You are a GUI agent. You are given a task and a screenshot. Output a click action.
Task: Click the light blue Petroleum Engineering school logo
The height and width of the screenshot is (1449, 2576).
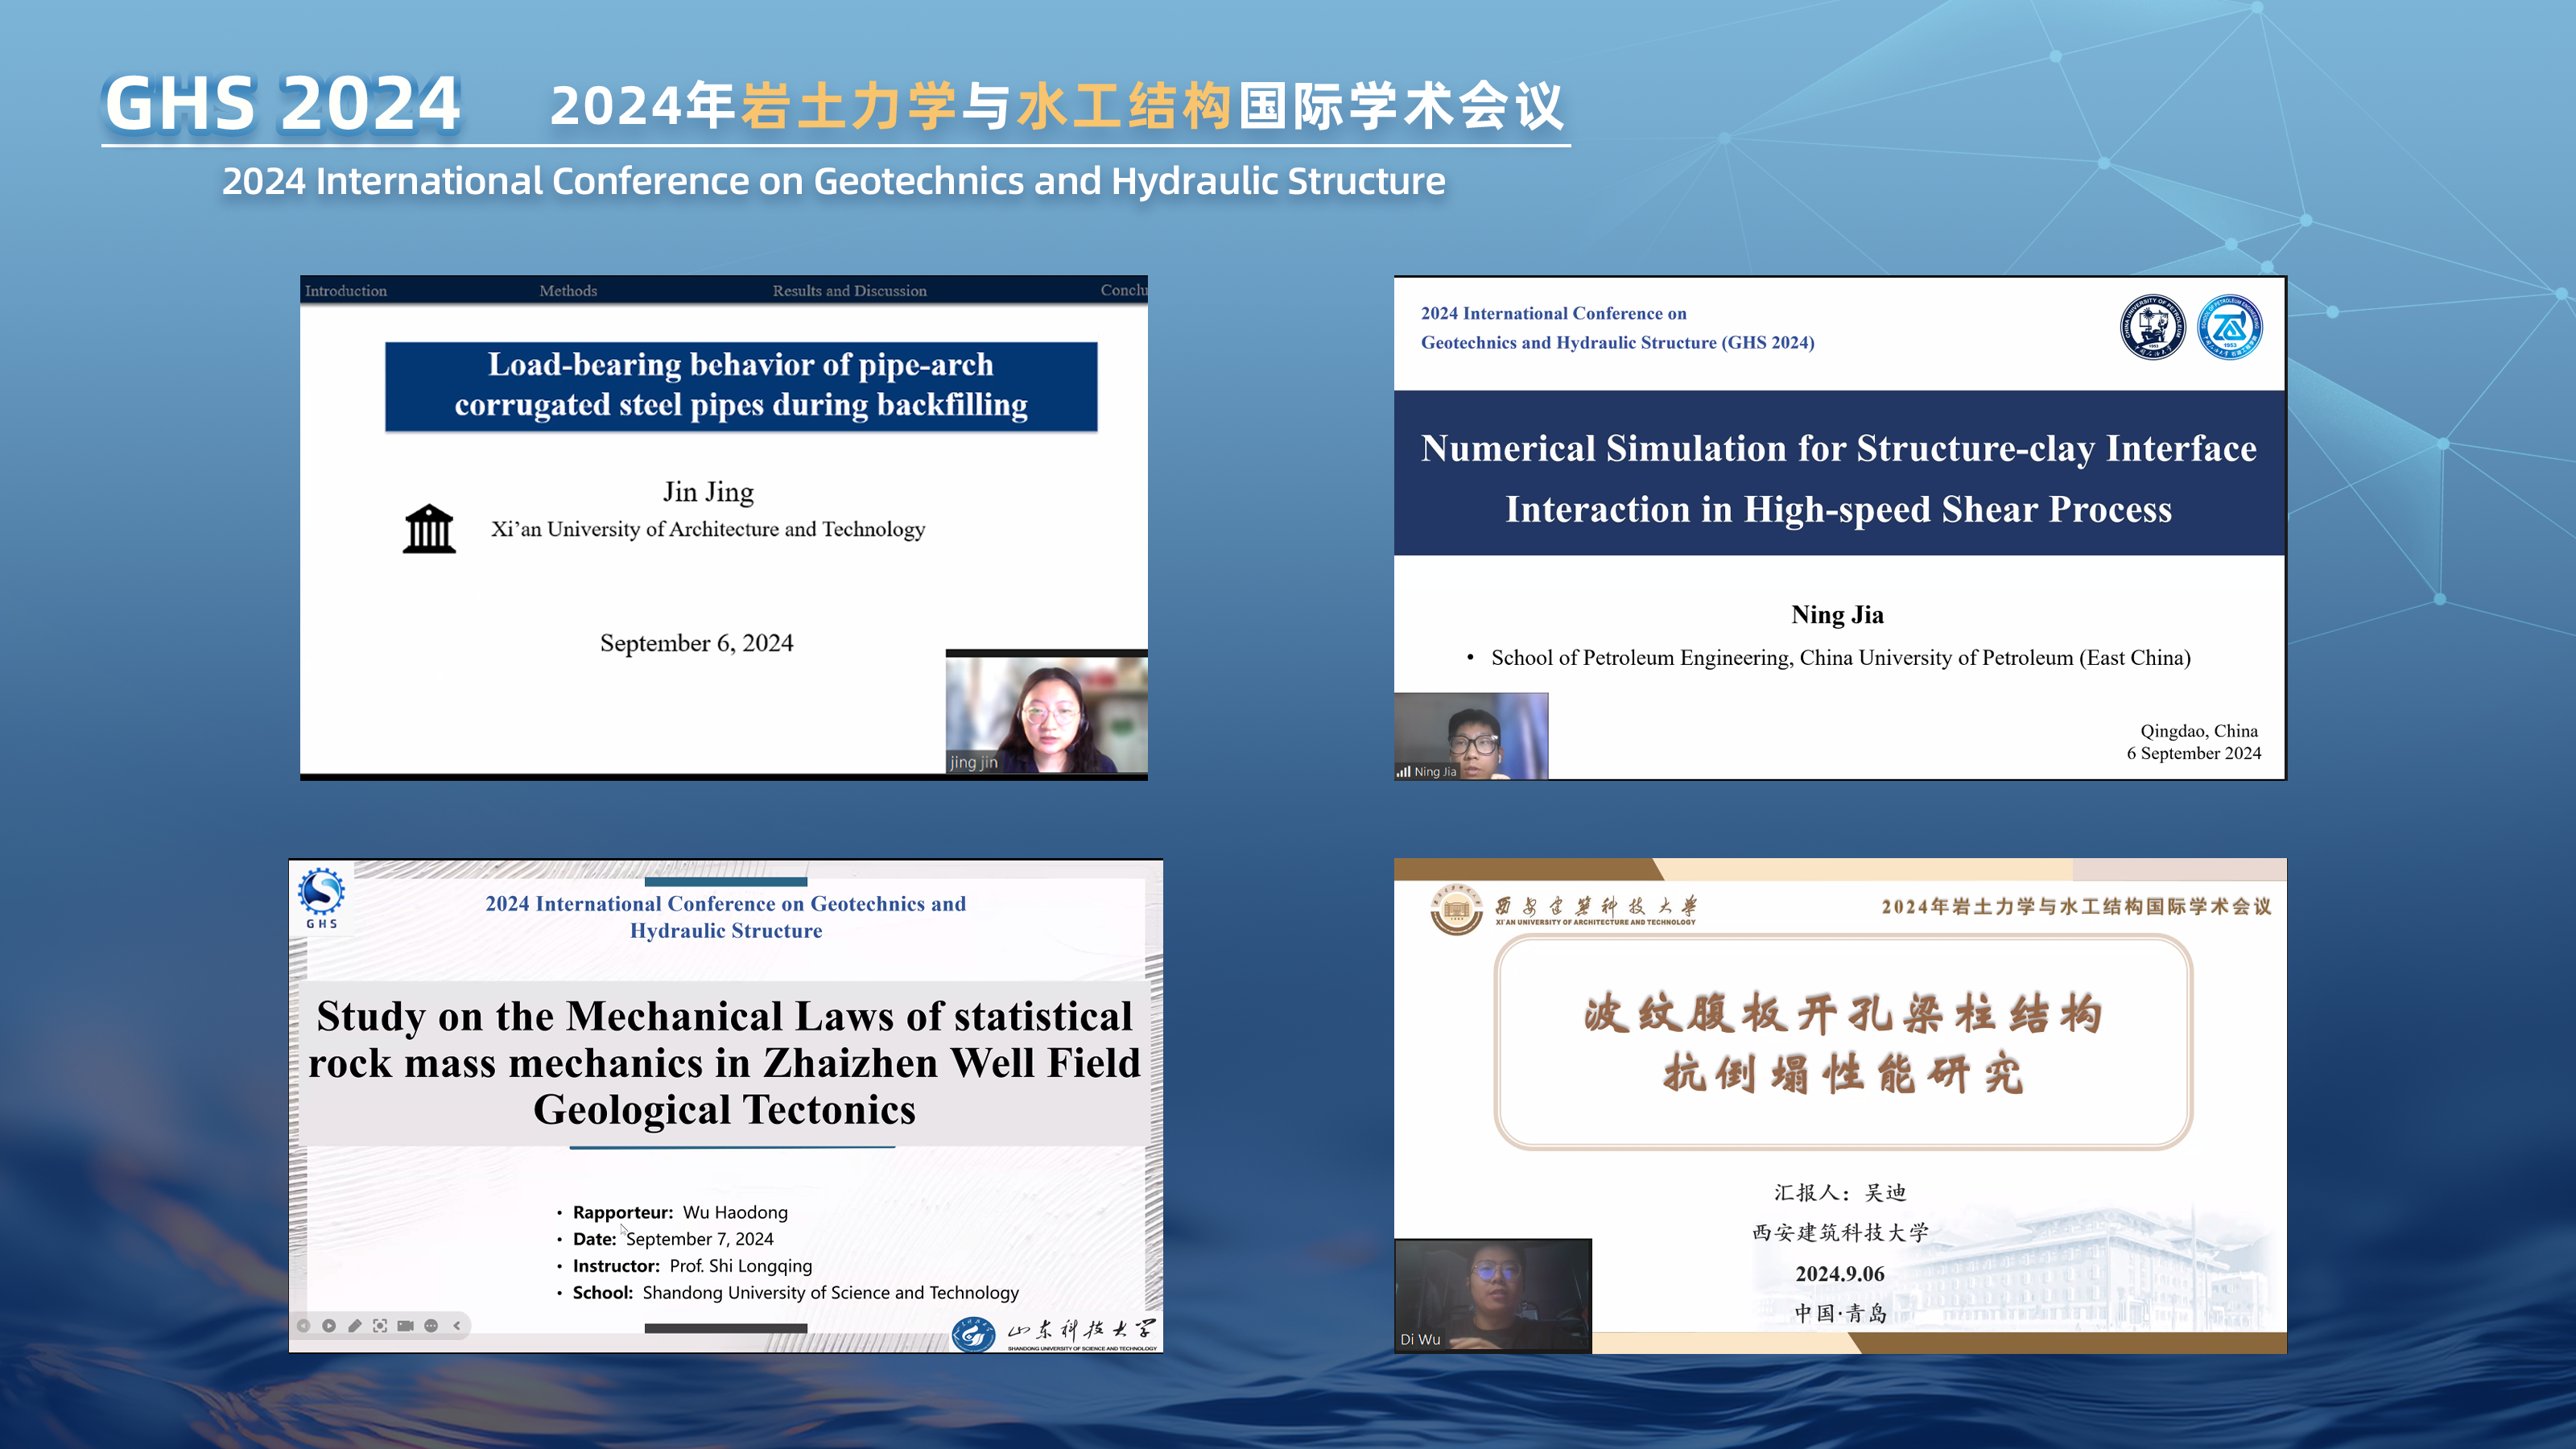2229,327
